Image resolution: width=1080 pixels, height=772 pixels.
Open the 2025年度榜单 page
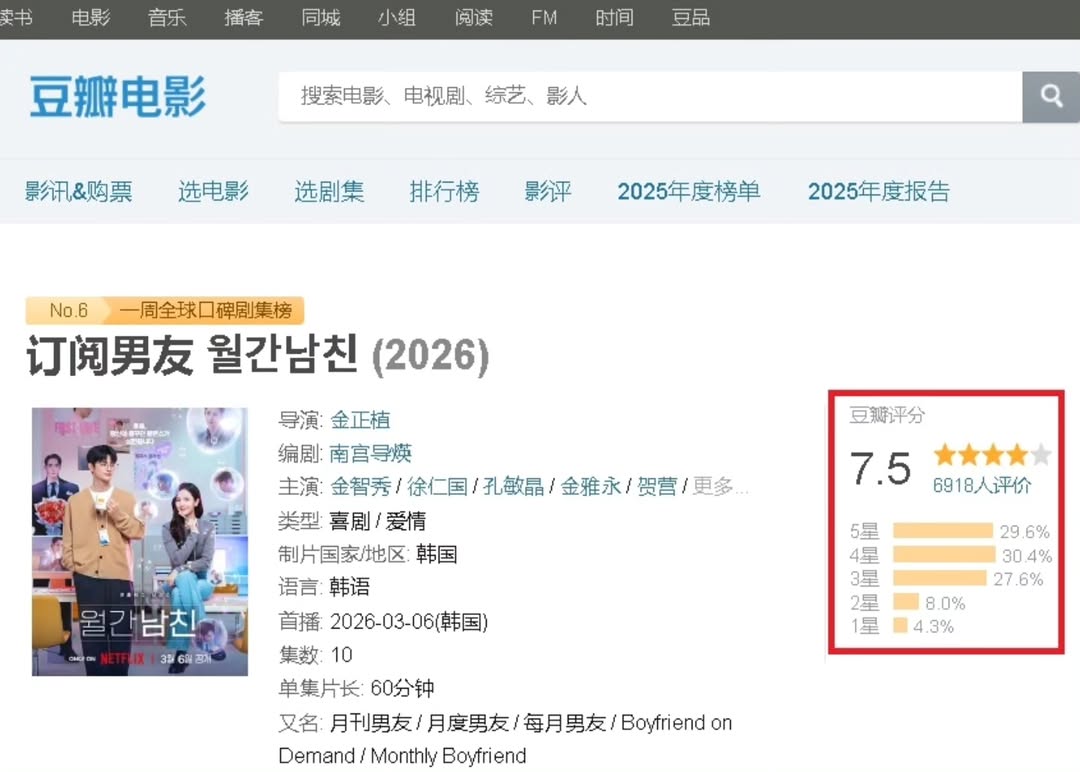[x=688, y=191]
